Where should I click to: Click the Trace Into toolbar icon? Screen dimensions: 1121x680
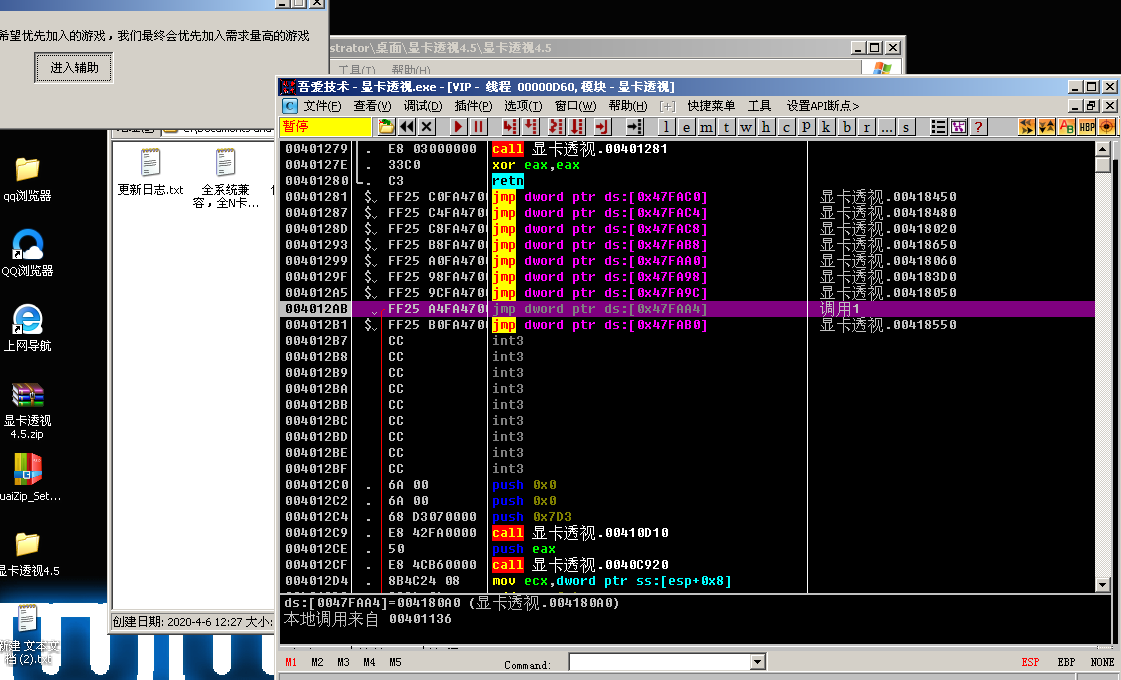[555, 127]
